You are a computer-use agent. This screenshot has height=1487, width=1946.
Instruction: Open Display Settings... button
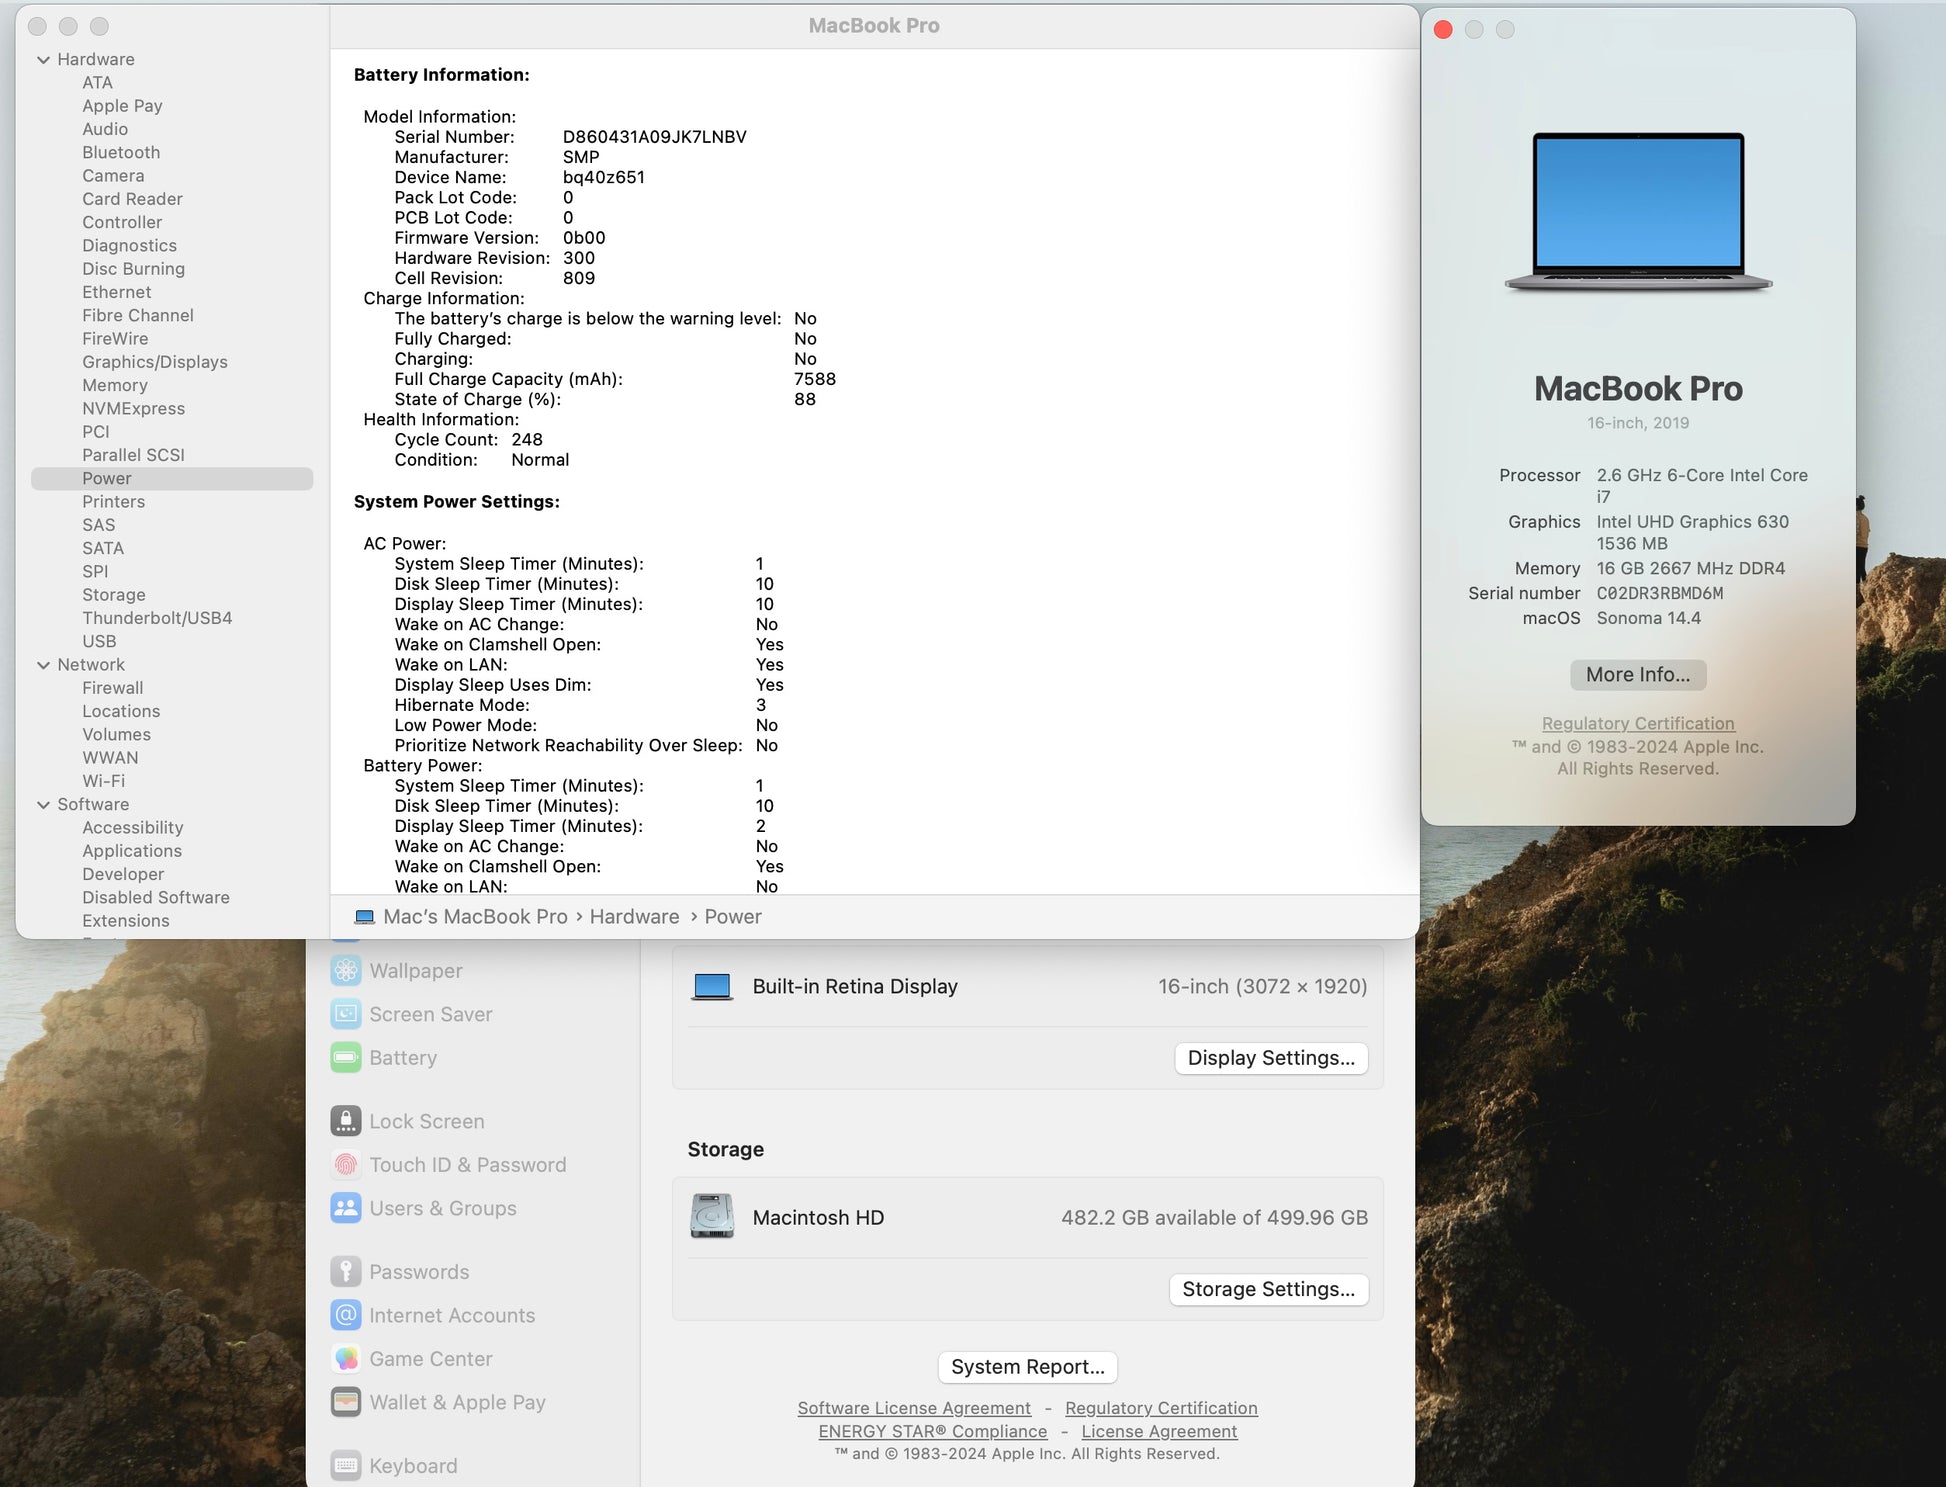1270,1058
